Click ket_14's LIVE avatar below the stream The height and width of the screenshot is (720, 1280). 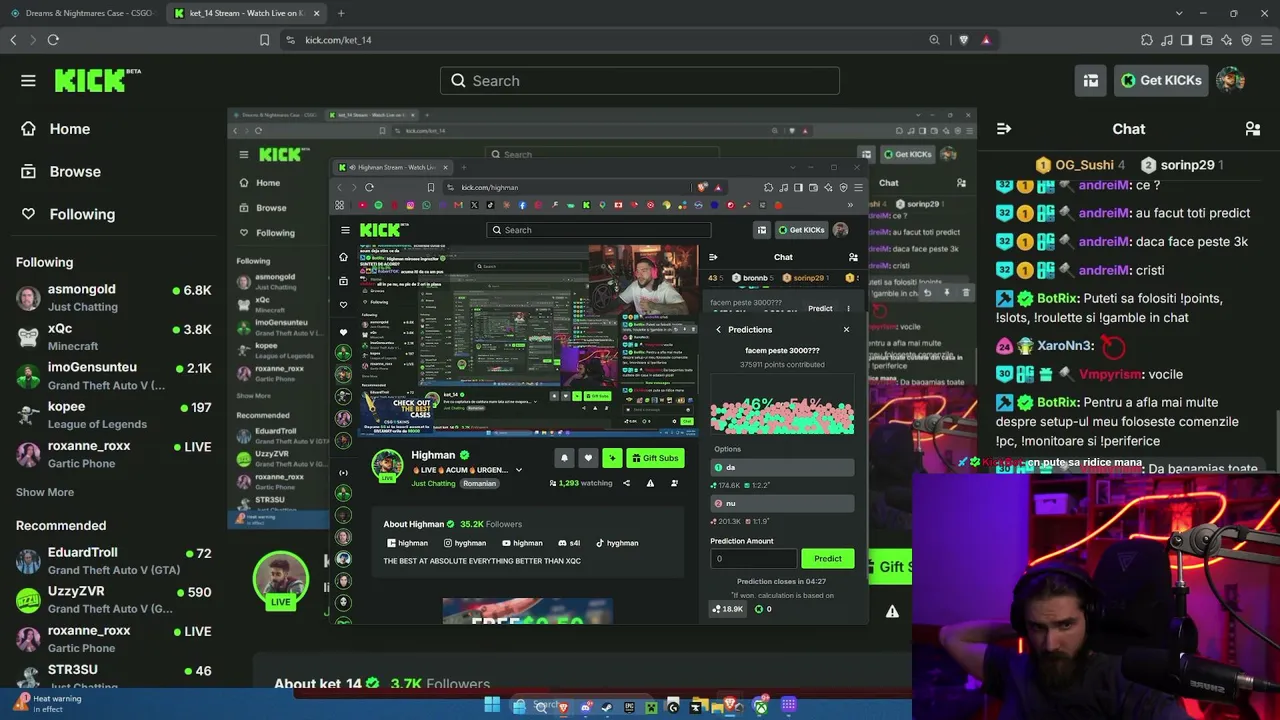[x=280, y=580]
